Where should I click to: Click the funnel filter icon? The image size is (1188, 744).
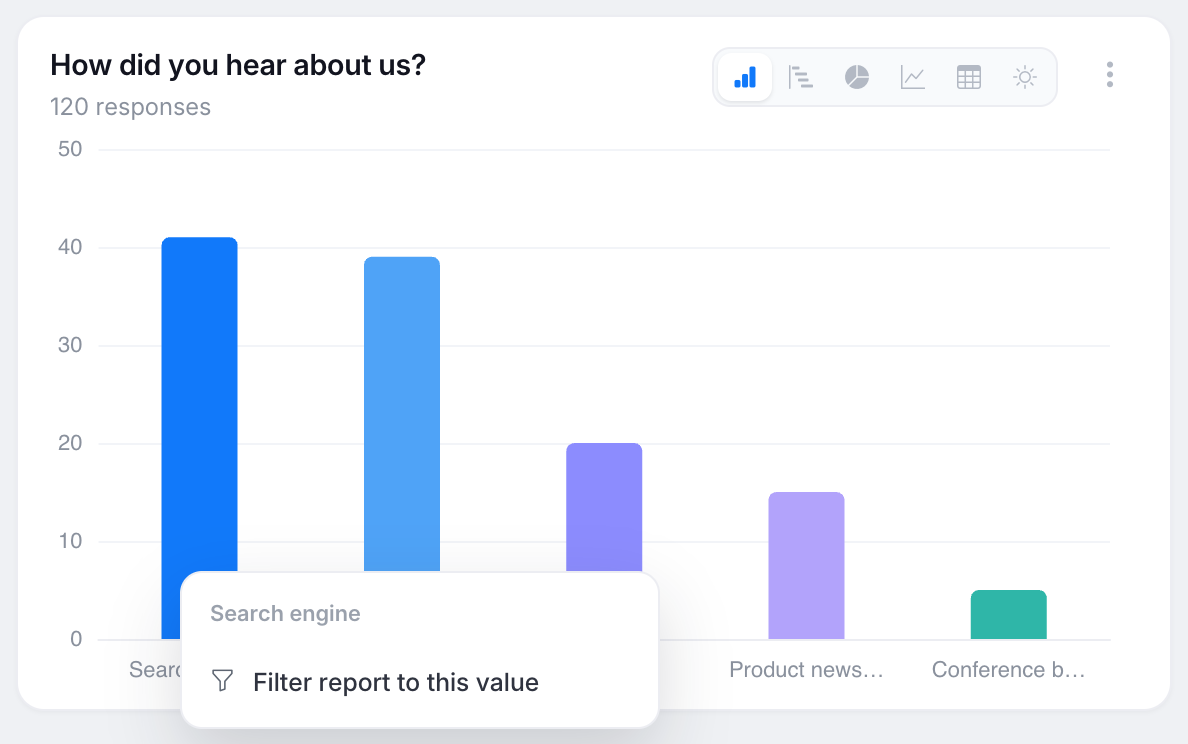click(x=223, y=680)
